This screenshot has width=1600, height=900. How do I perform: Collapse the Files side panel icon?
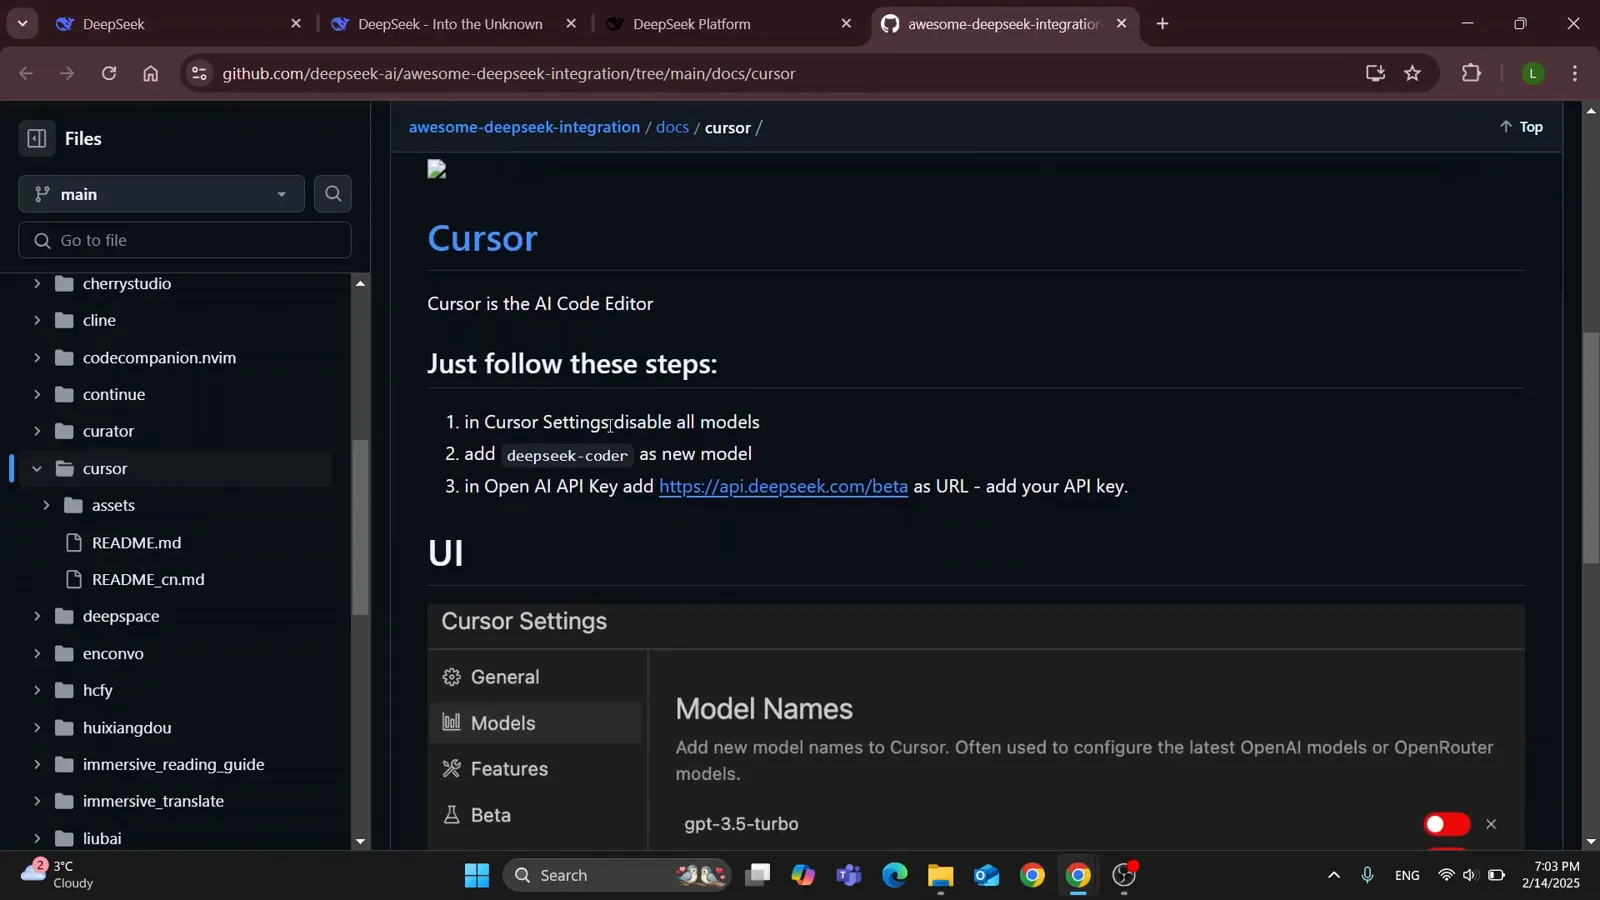(x=36, y=139)
